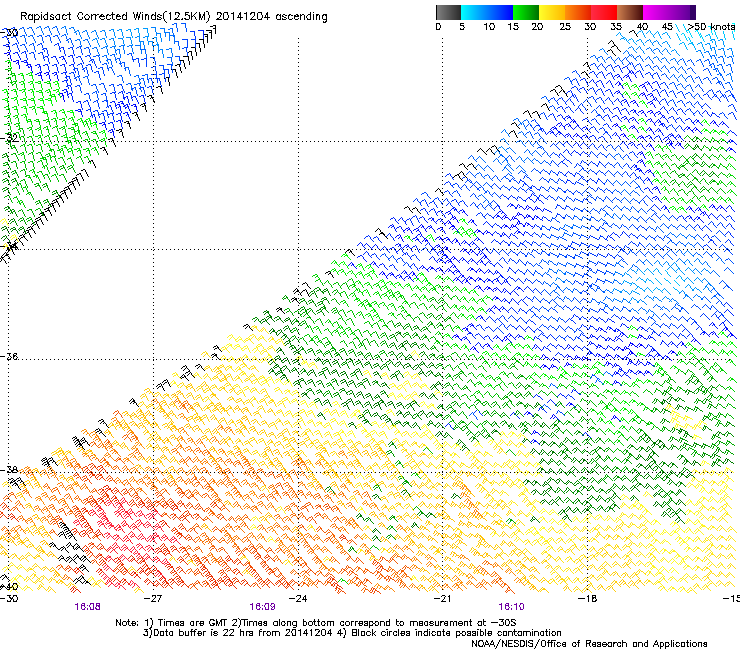Click the '-38' latitude axis label
This screenshot has height=650, width=740.
click(9, 470)
